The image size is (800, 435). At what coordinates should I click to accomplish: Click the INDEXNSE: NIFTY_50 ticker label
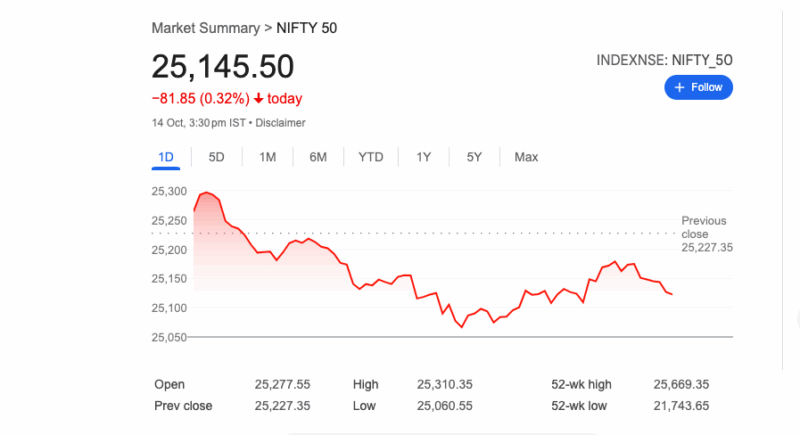coord(664,60)
